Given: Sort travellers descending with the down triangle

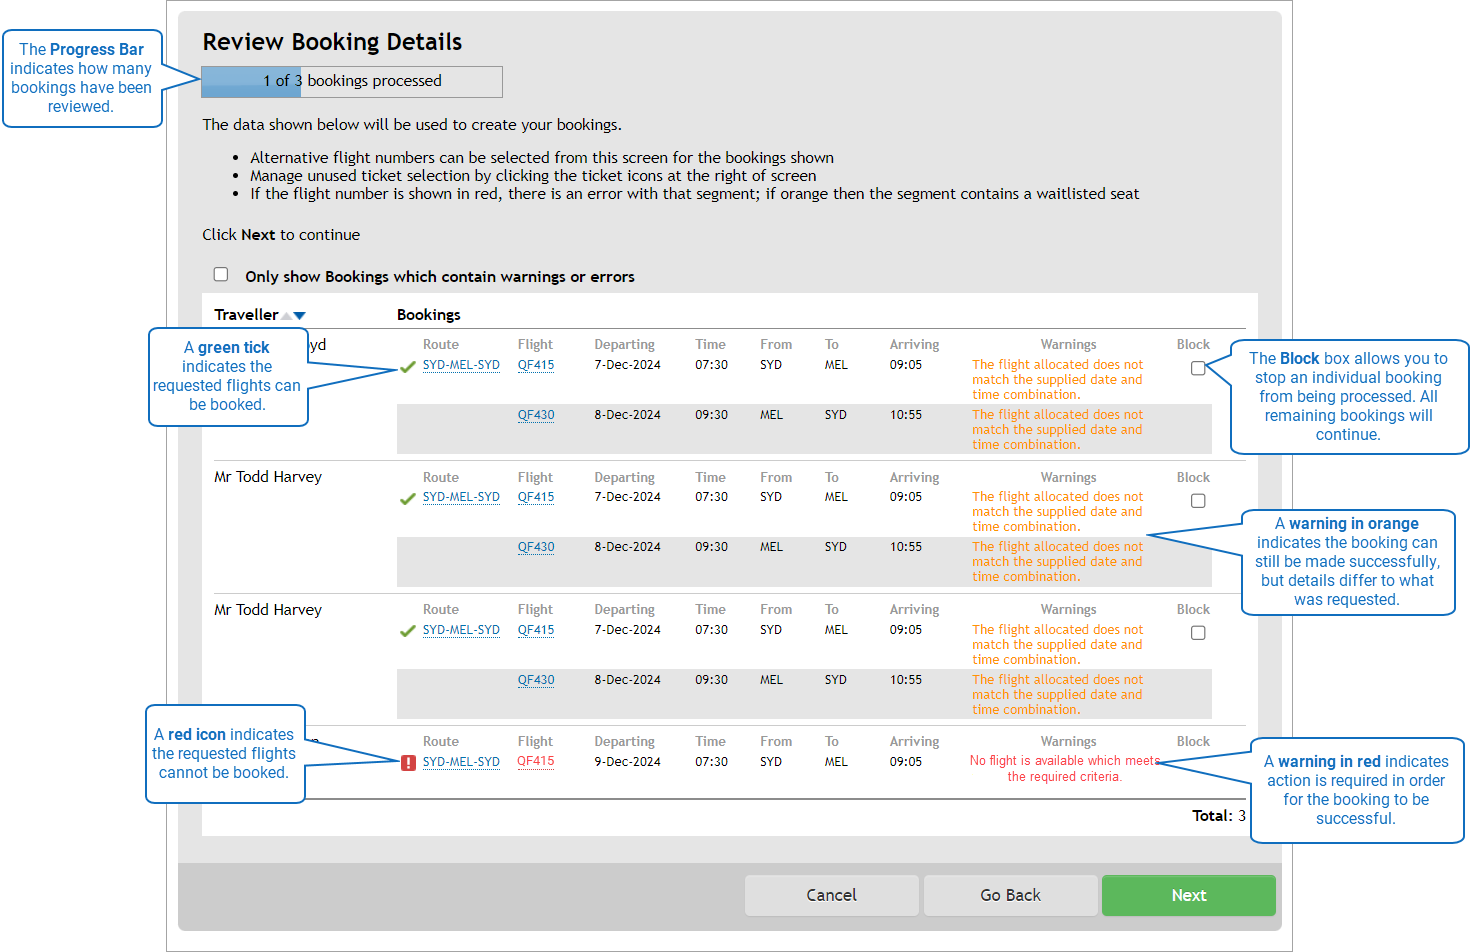Looking at the screenshot, I should point(300,314).
